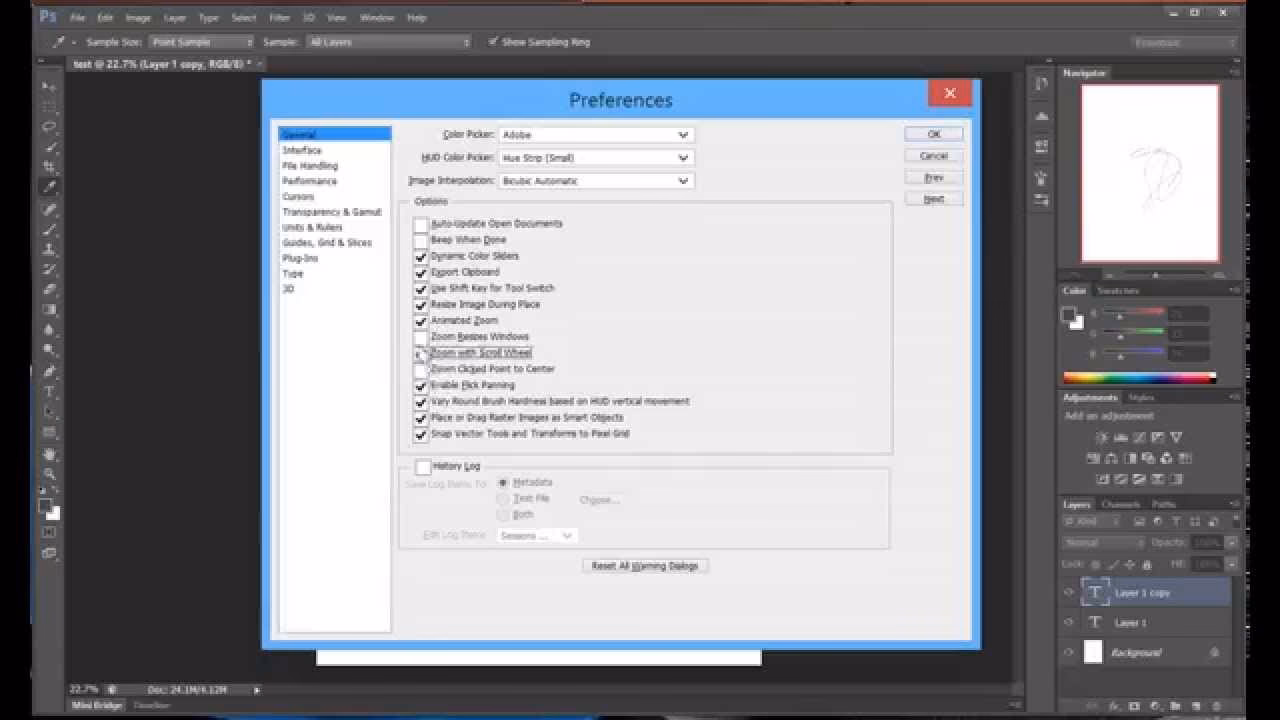Enable the History Log checkbox

click(x=423, y=467)
